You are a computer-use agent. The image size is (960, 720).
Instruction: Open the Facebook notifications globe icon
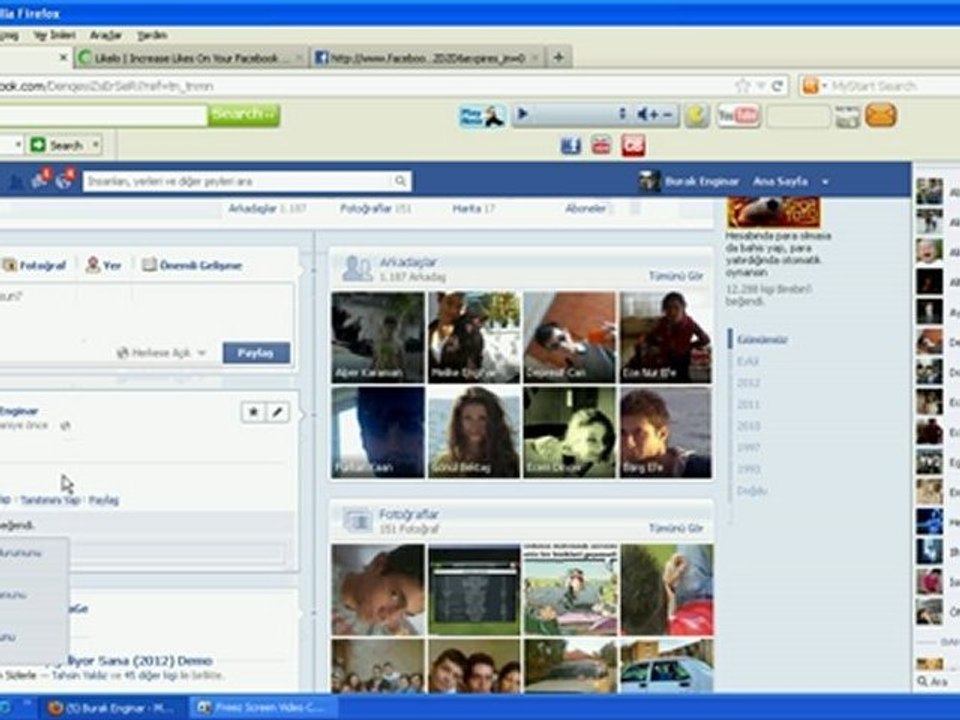[x=64, y=179]
